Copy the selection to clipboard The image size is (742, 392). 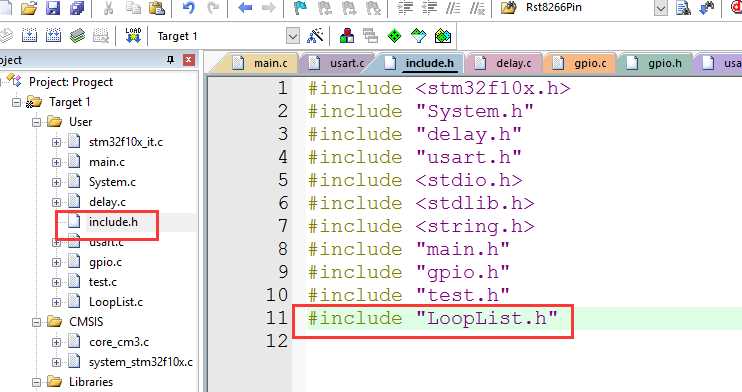(133, 8)
